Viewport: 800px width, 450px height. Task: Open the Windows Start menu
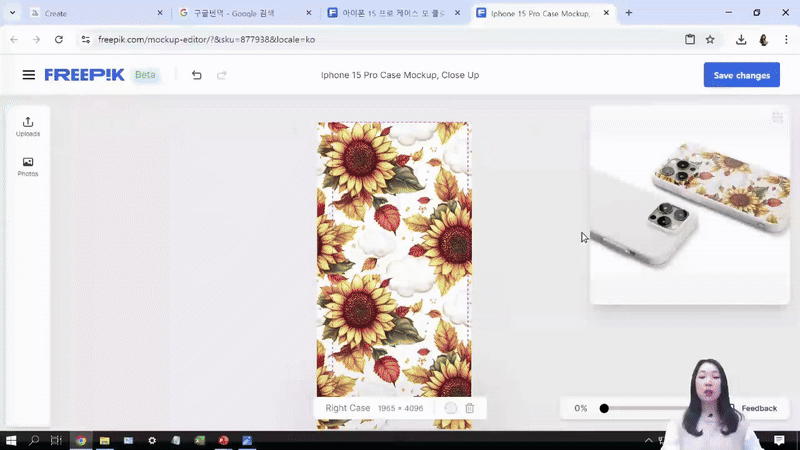[x=11, y=440]
